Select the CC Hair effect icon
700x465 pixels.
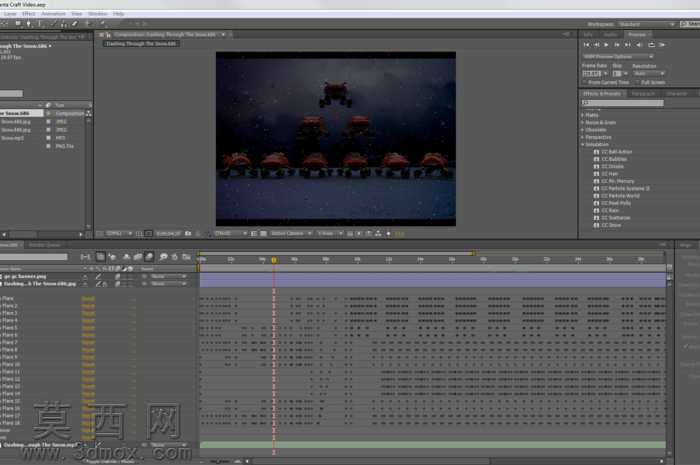point(596,174)
